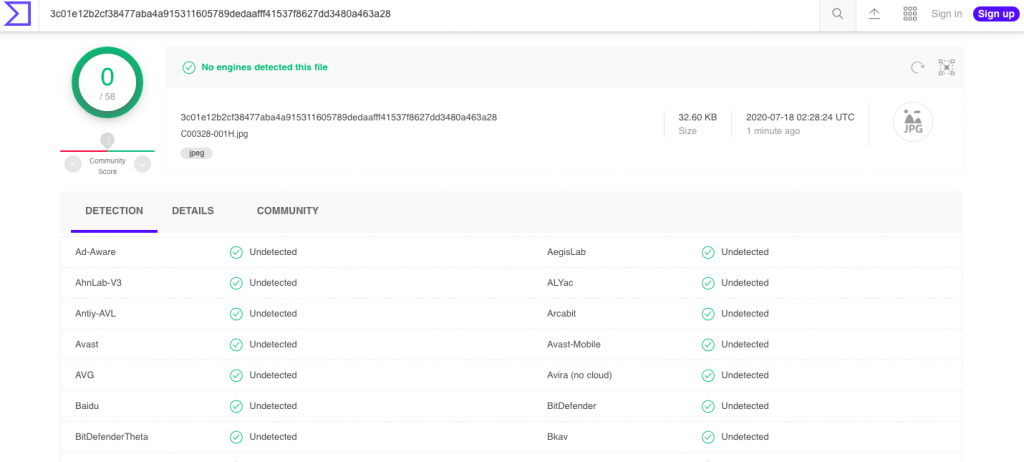Select the Arcabit undetected check icon
Viewport: 1024px width, 462px height.
click(x=708, y=314)
